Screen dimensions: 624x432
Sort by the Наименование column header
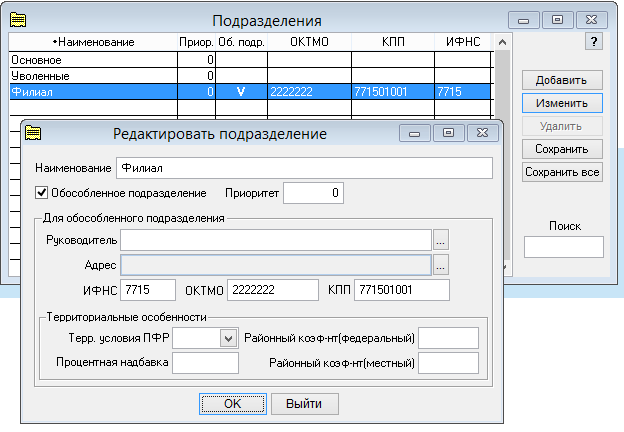pyautogui.click(x=93, y=42)
